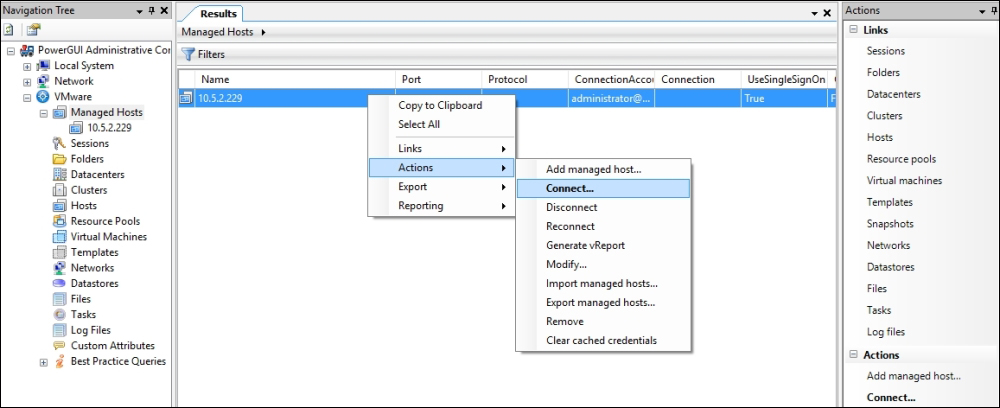Screen dimensions: 1000x408
Task: Collapse the Links section in Actions pane
Action: pos(853,30)
